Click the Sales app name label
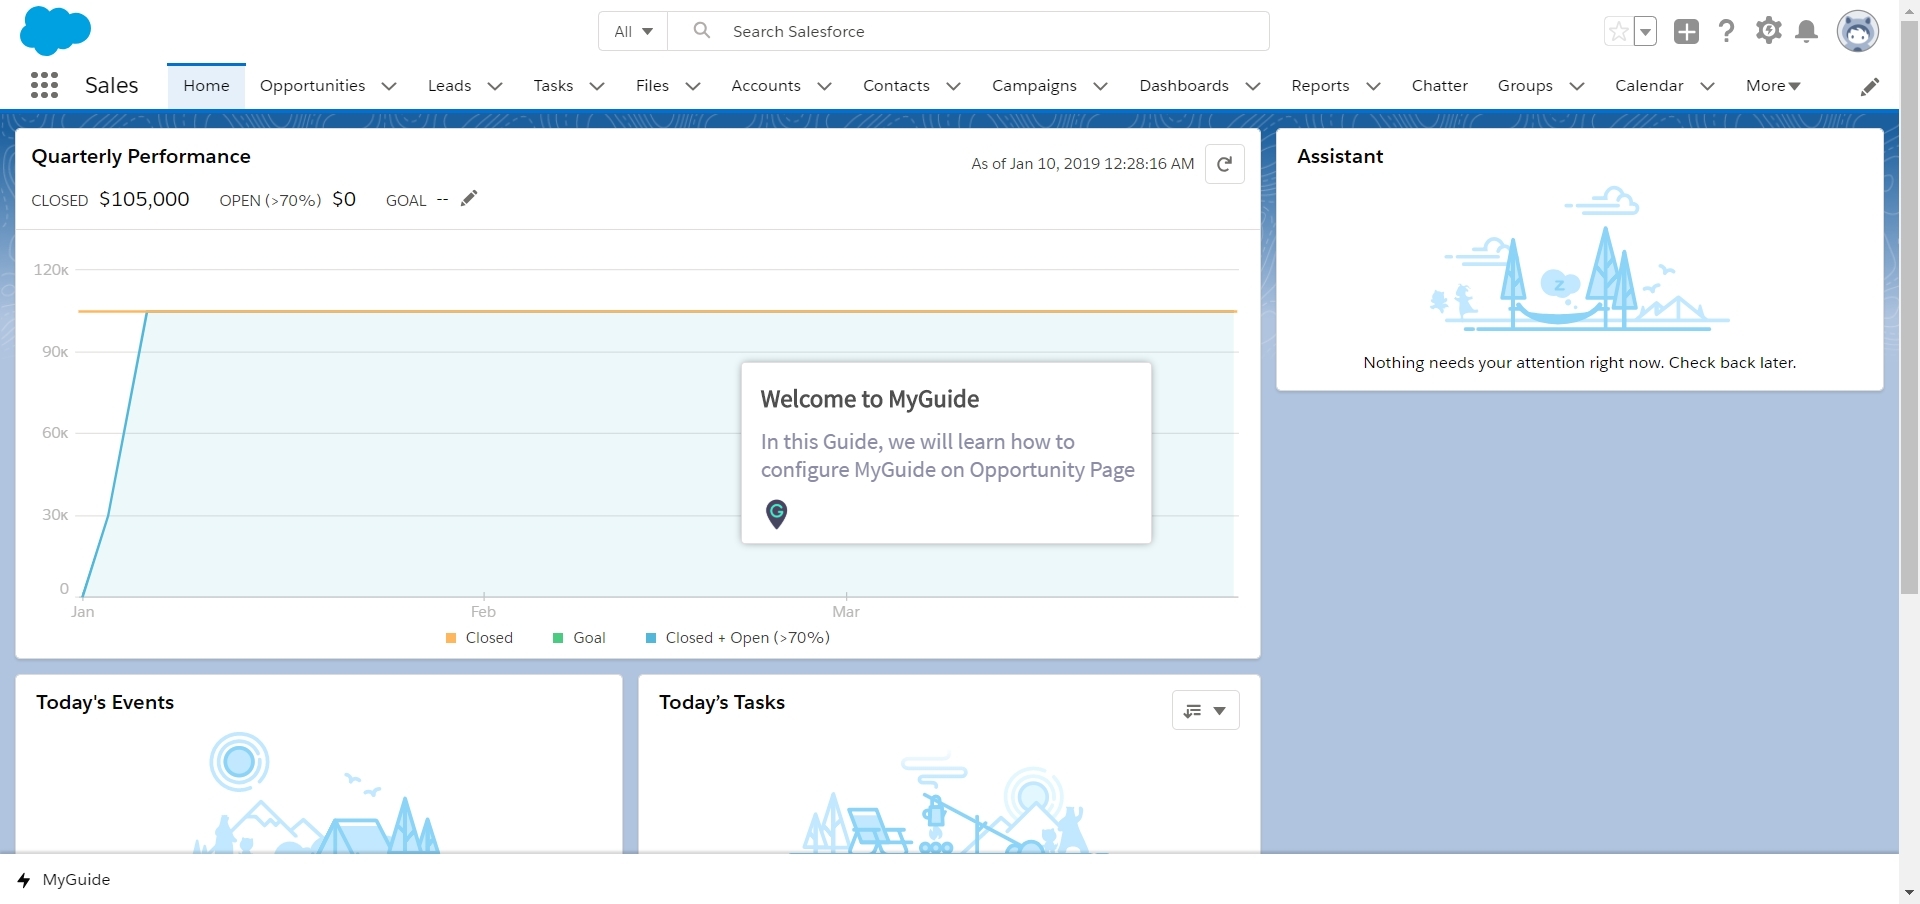Screen dimensions: 1920x904 click(x=112, y=86)
